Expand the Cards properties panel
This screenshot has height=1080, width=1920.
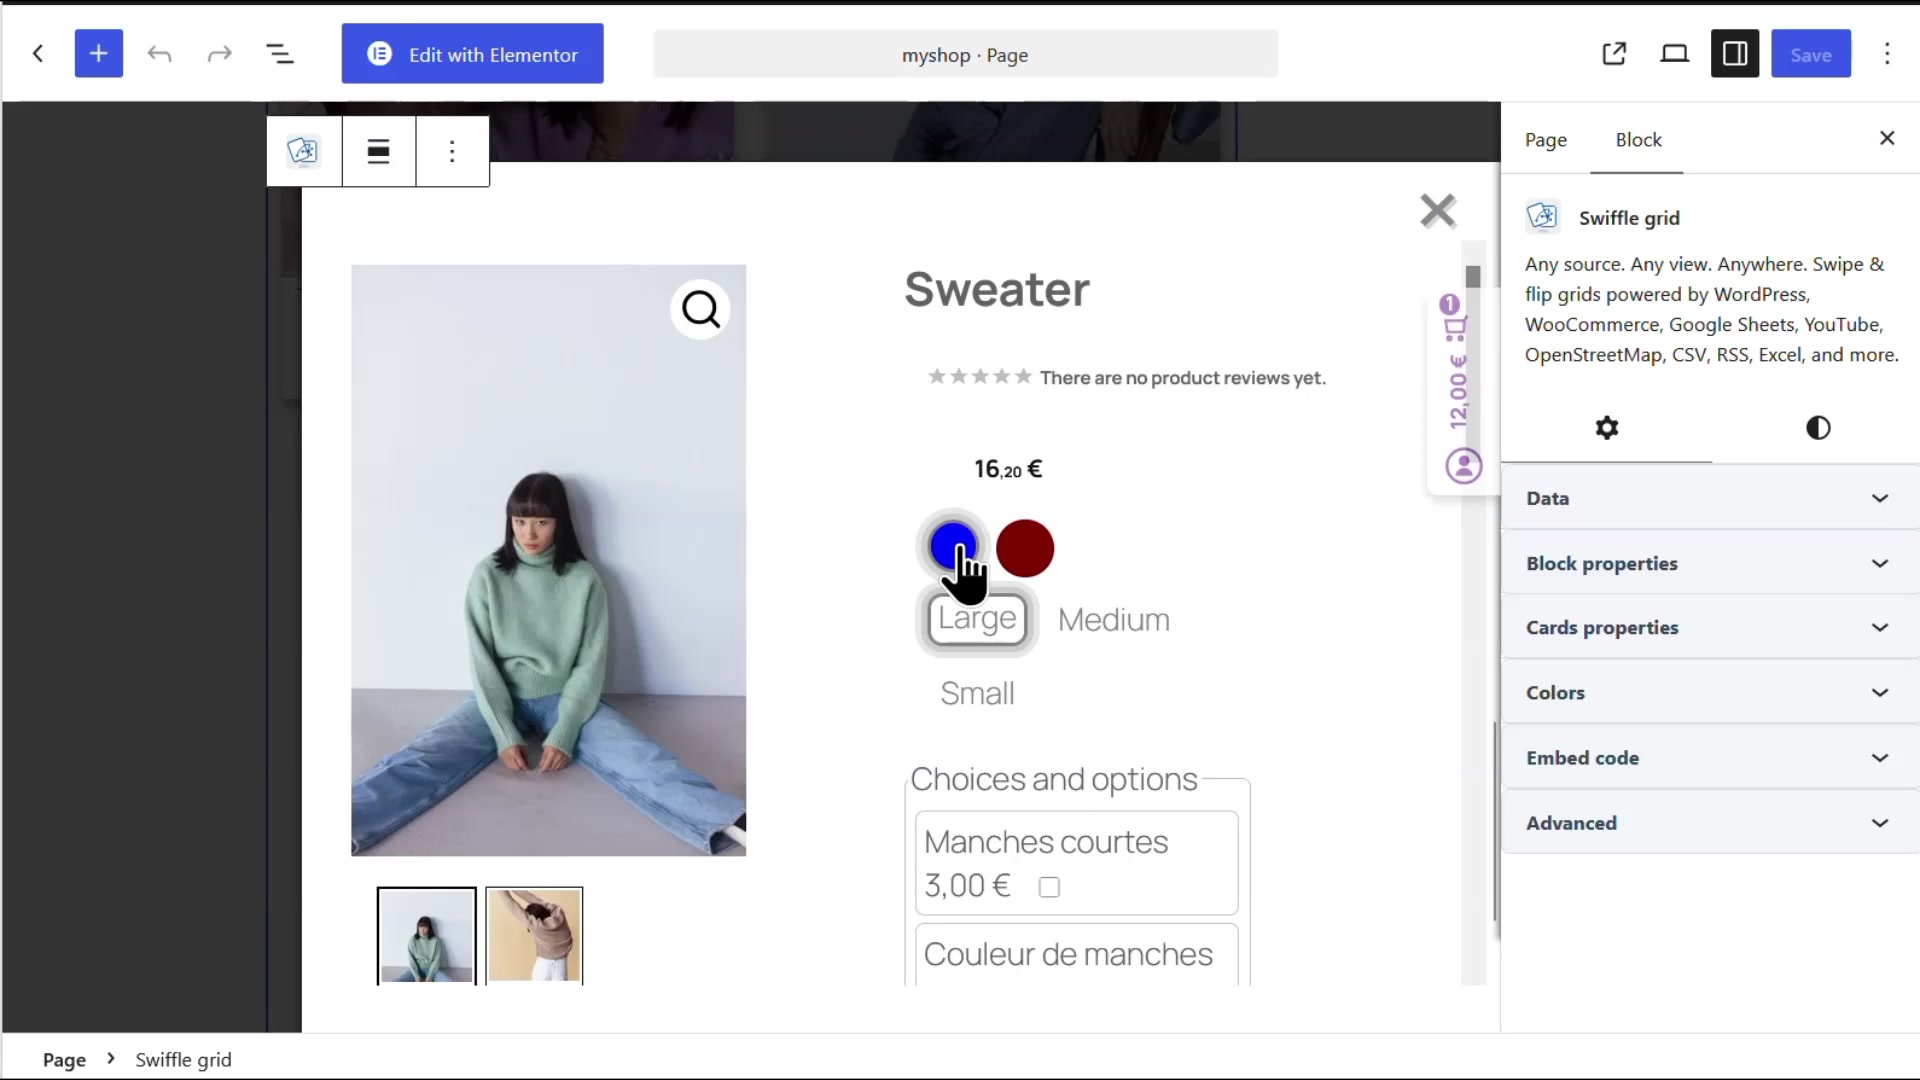(x=1710, y=628)
